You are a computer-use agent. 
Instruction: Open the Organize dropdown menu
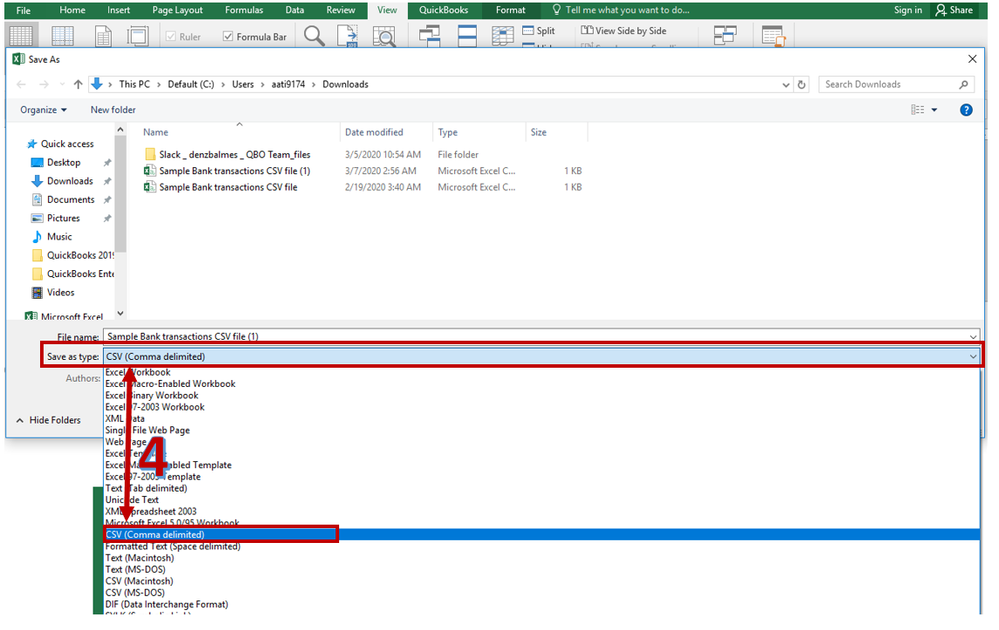pos(43,110)
